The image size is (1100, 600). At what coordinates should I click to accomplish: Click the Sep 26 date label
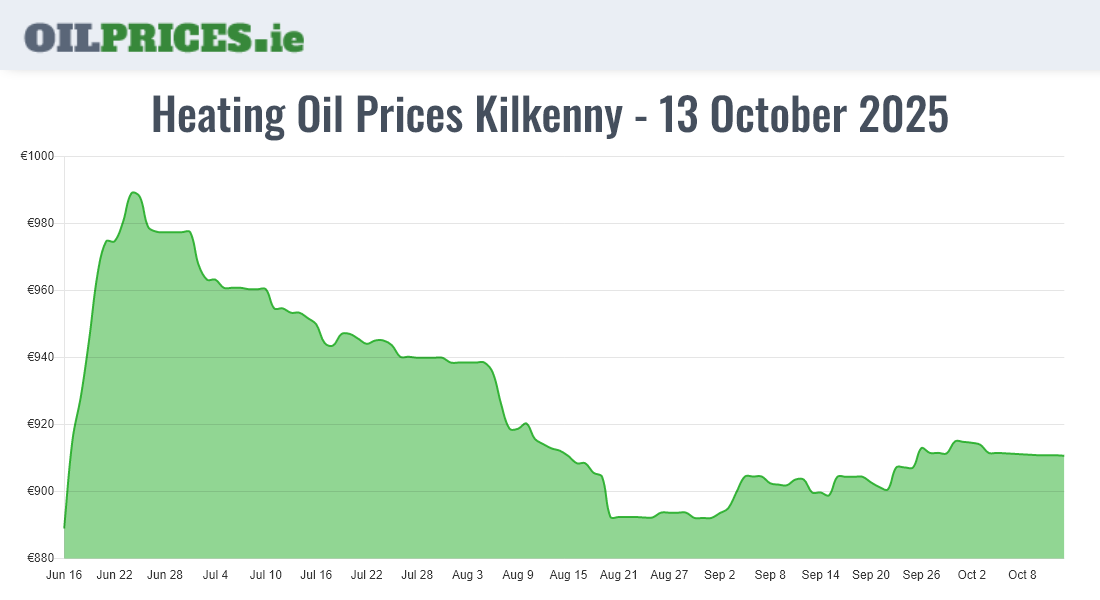[921, 575]
